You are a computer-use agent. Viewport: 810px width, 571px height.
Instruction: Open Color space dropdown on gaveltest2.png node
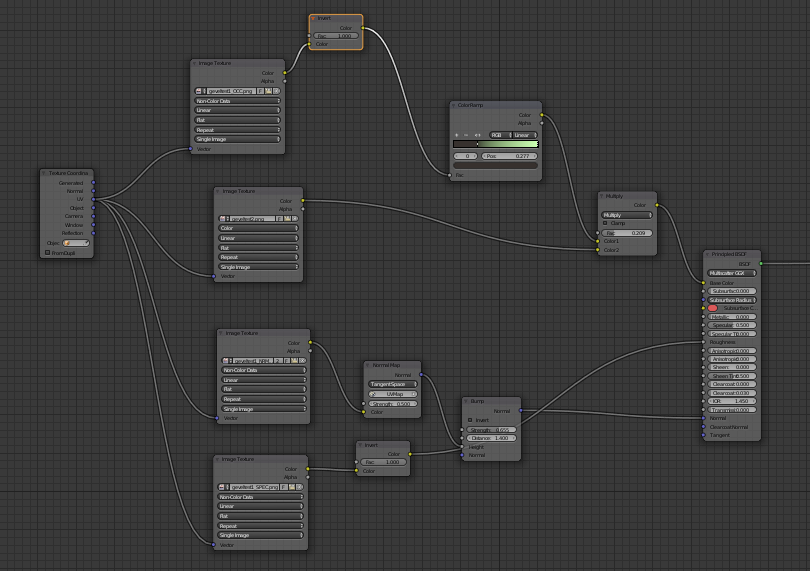[x=258, y=228]
